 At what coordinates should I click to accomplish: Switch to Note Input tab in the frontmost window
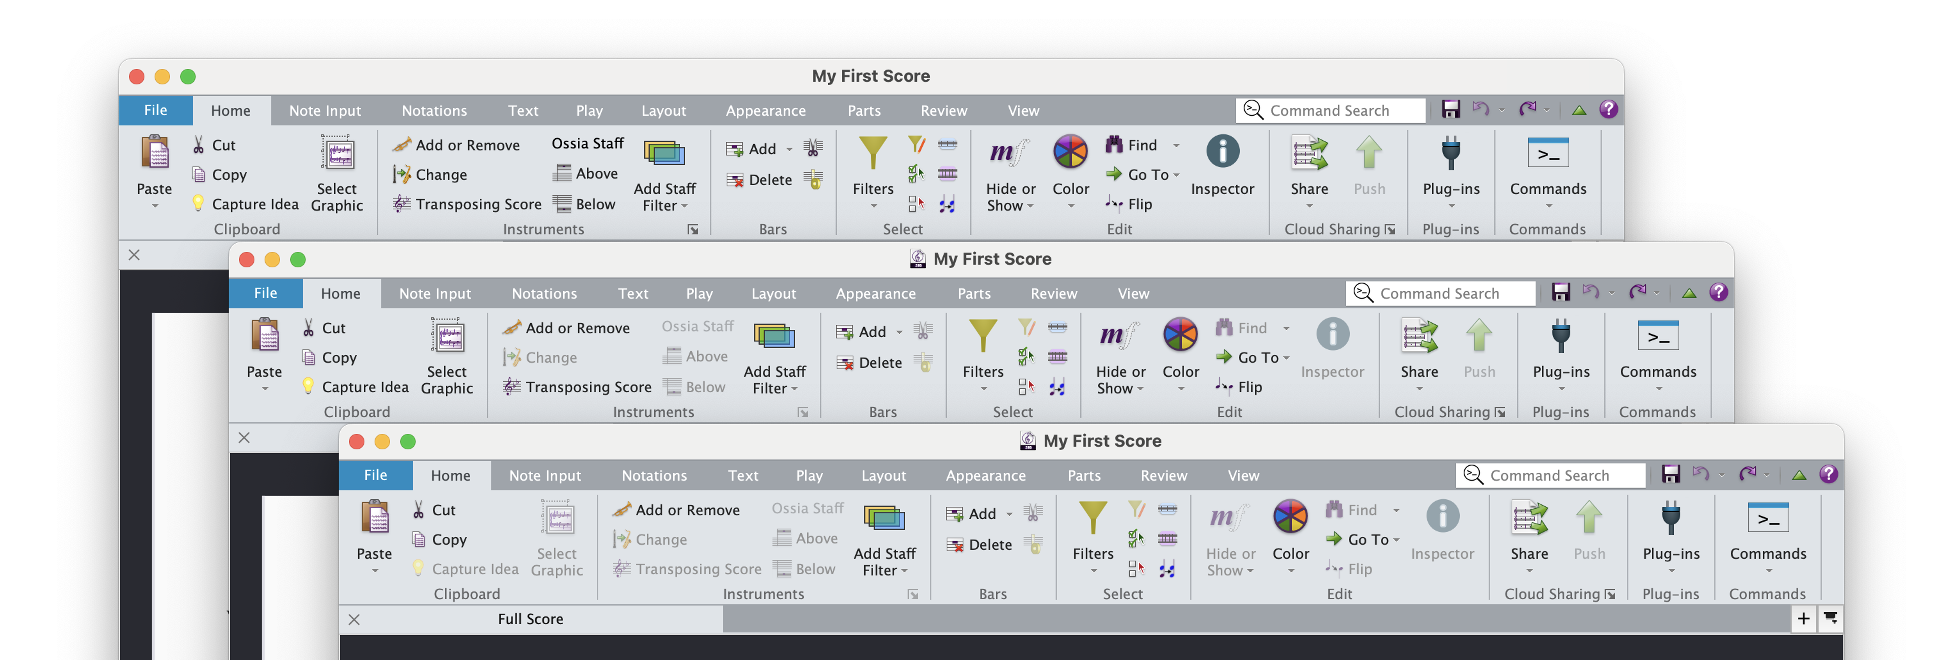pos(544,476)
